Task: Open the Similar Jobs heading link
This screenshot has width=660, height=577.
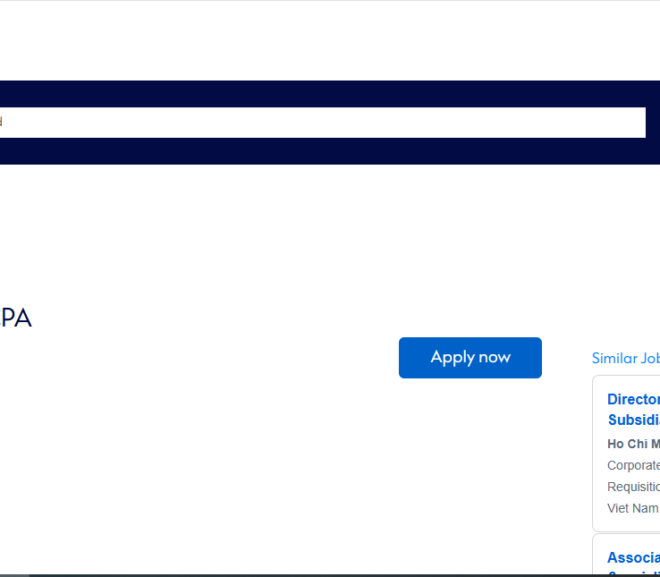Action: (625, 358)
